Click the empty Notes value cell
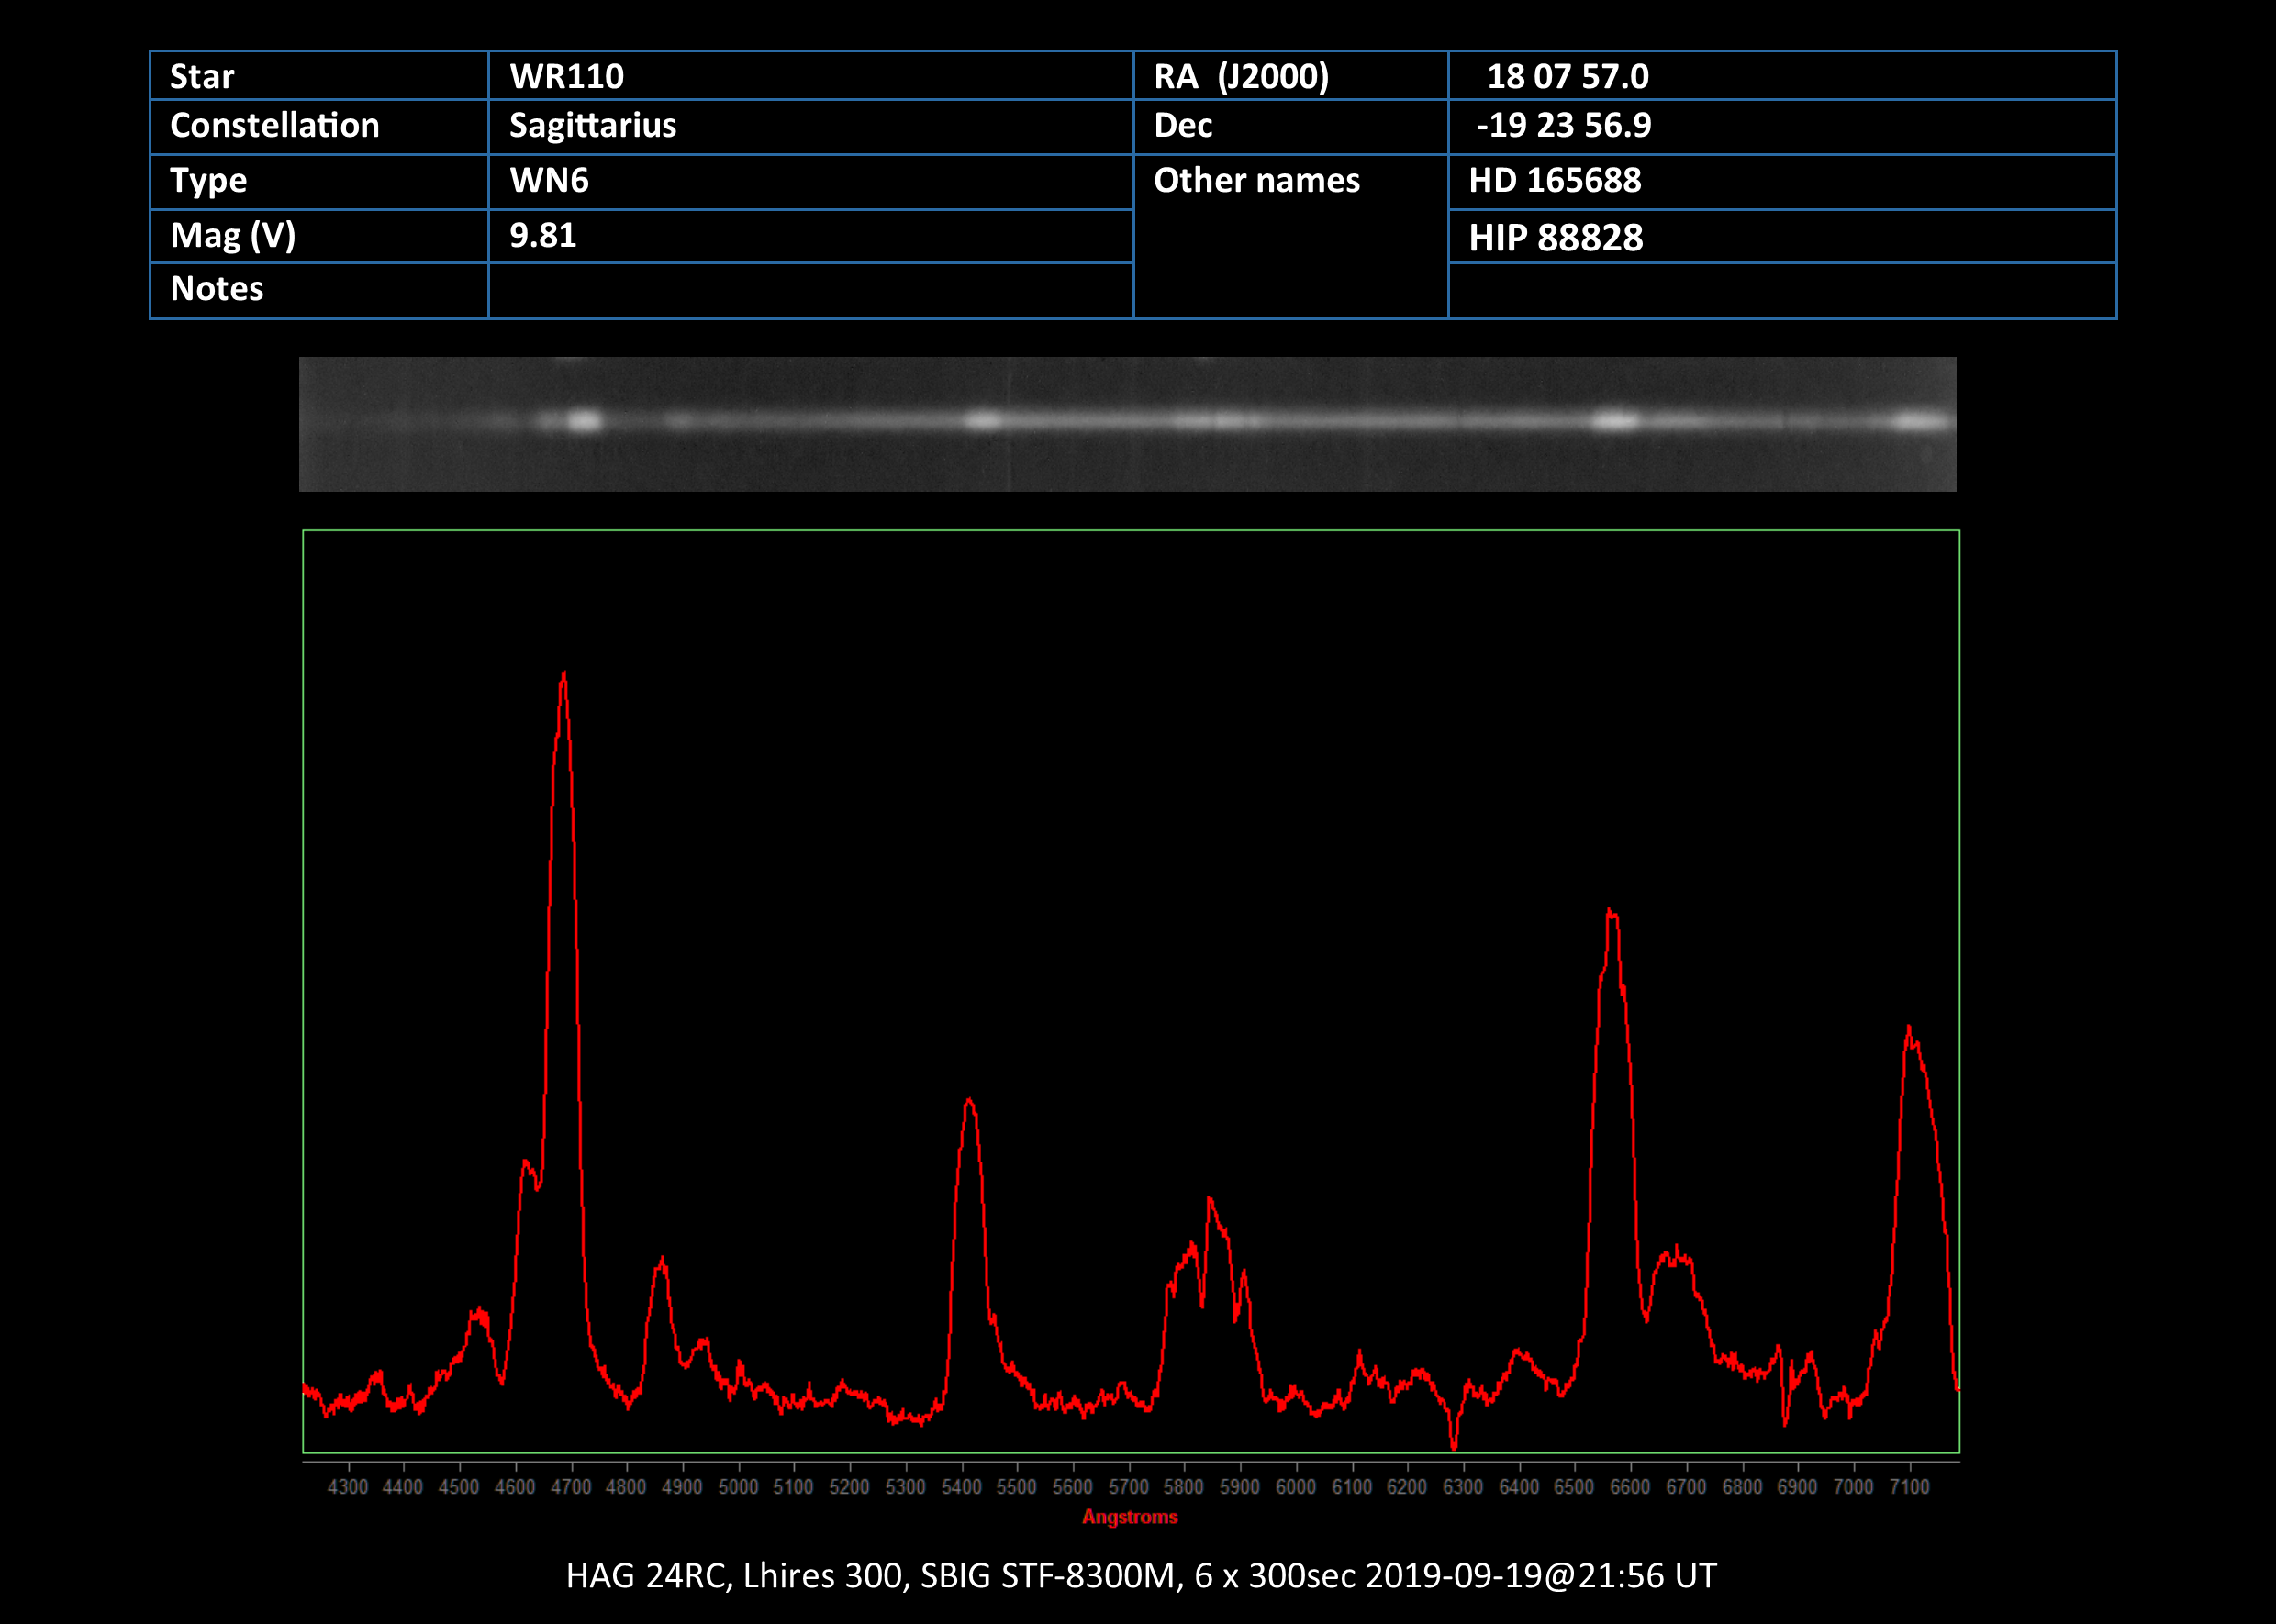 810,290
